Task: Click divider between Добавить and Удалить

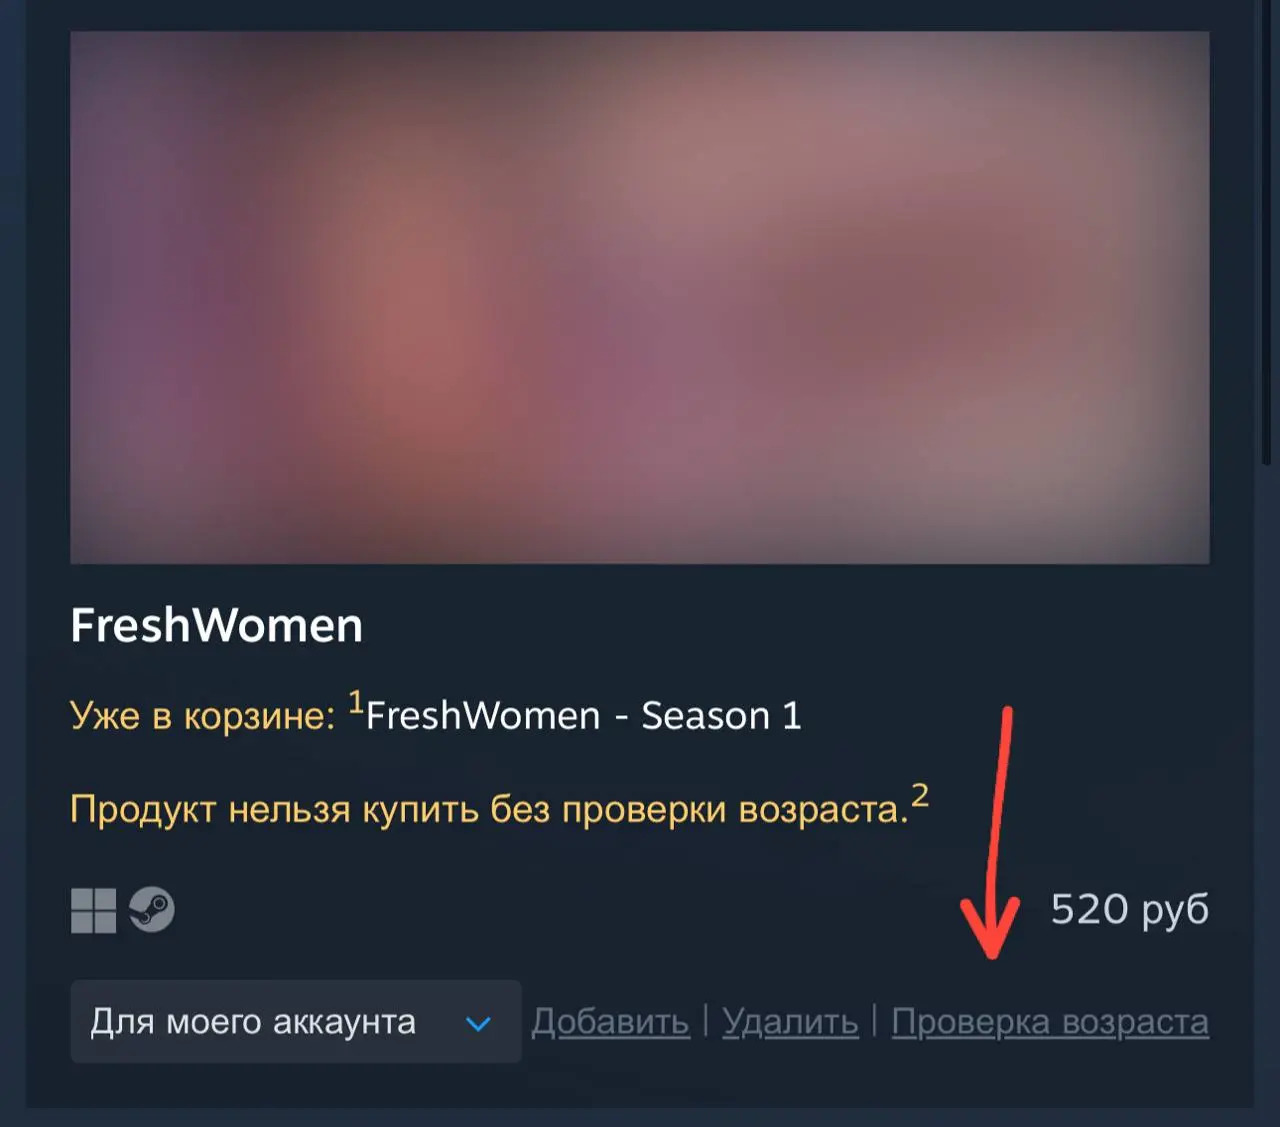Action: click(x=706, y=1020)
